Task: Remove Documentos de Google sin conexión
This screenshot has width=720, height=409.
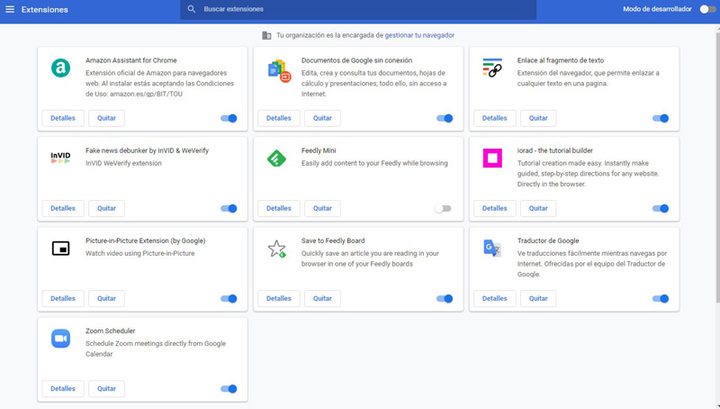Action: pos(322,118)
